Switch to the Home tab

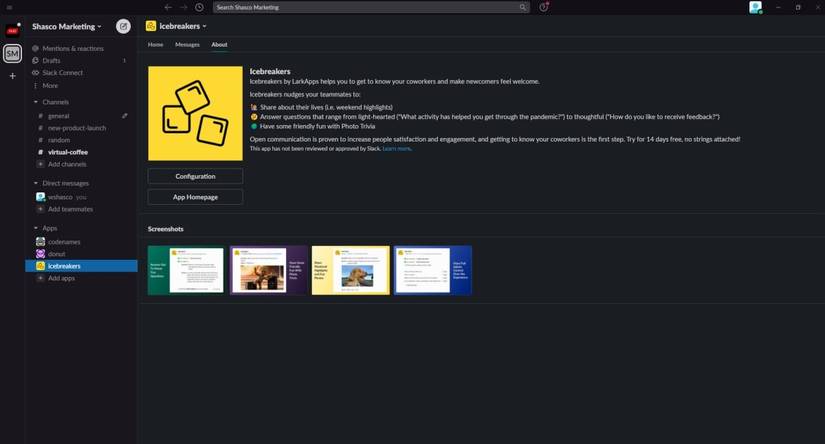(x=155, y=45)
